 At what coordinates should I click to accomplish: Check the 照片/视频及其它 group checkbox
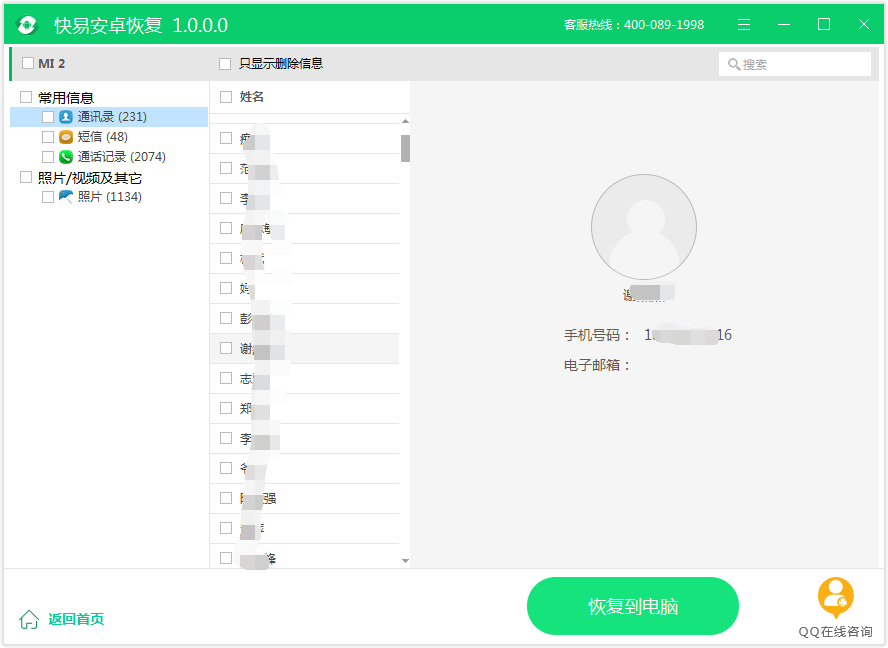pos(26,177)
